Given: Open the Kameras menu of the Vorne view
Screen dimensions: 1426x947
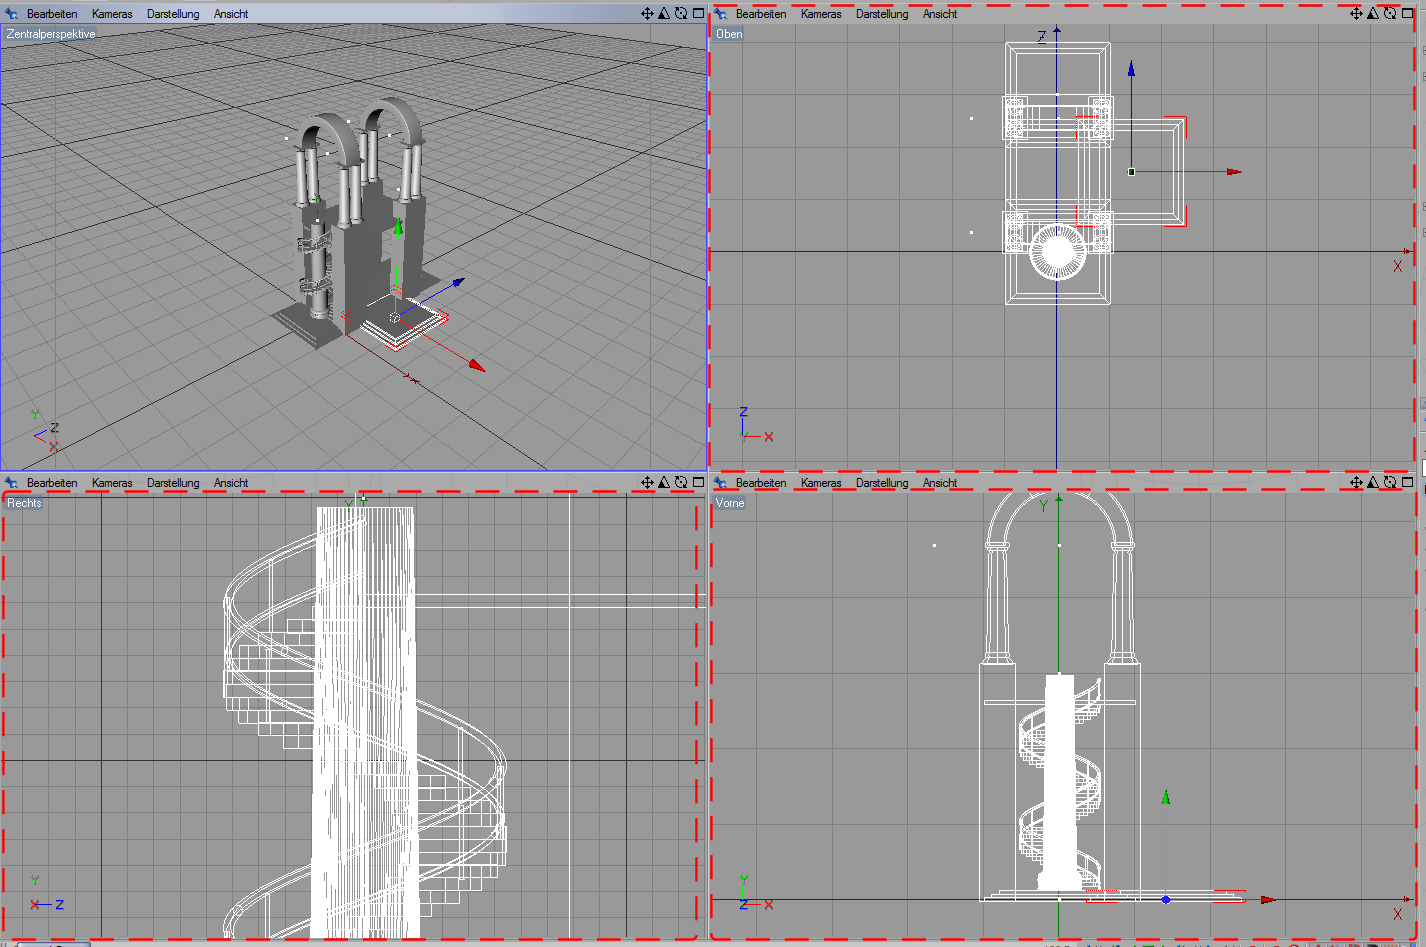Looking at the screenshot, I should (821, 483).
